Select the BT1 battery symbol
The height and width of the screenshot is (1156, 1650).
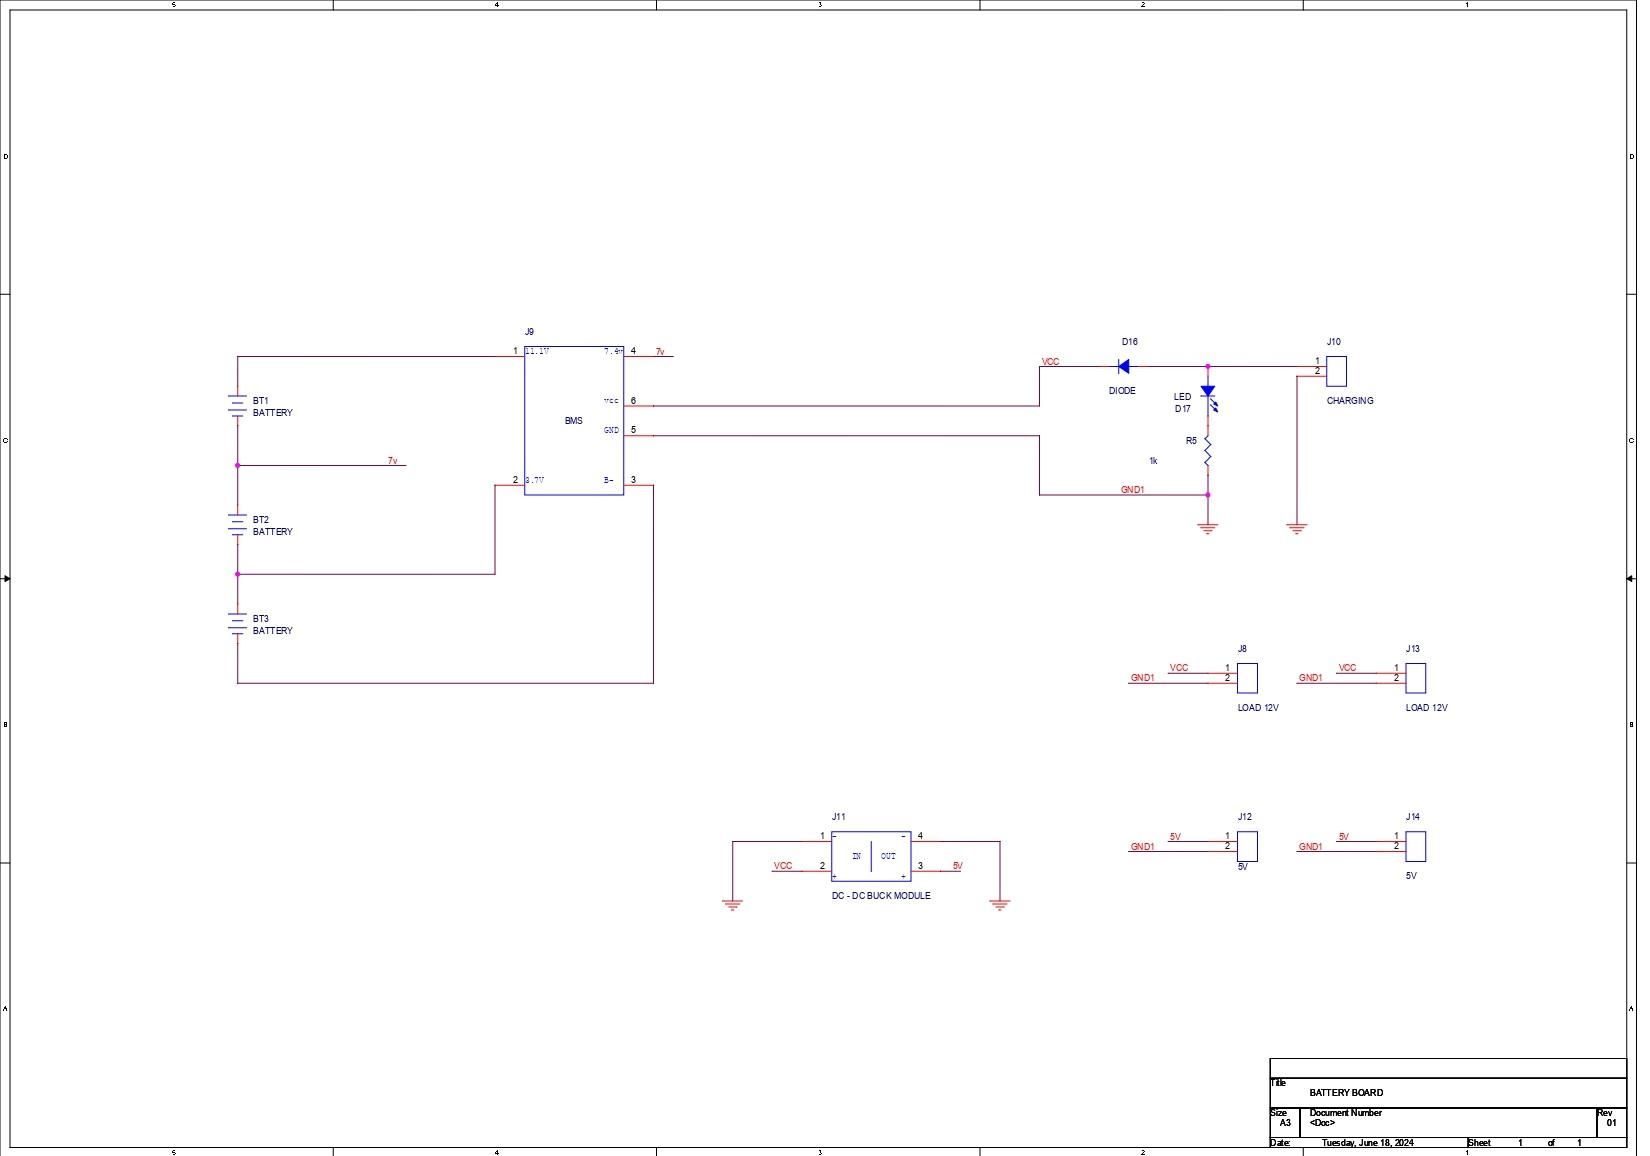237,405
